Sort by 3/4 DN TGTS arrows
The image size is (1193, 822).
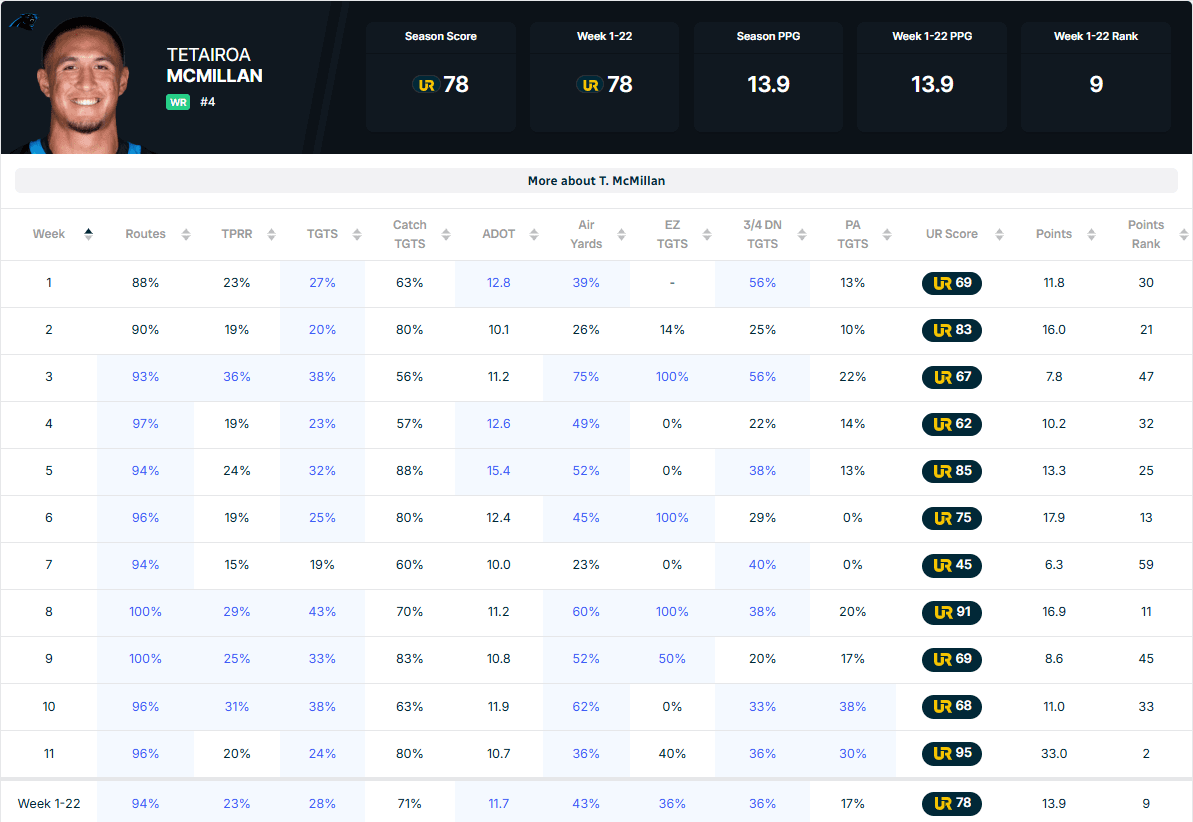coord(799,234)
